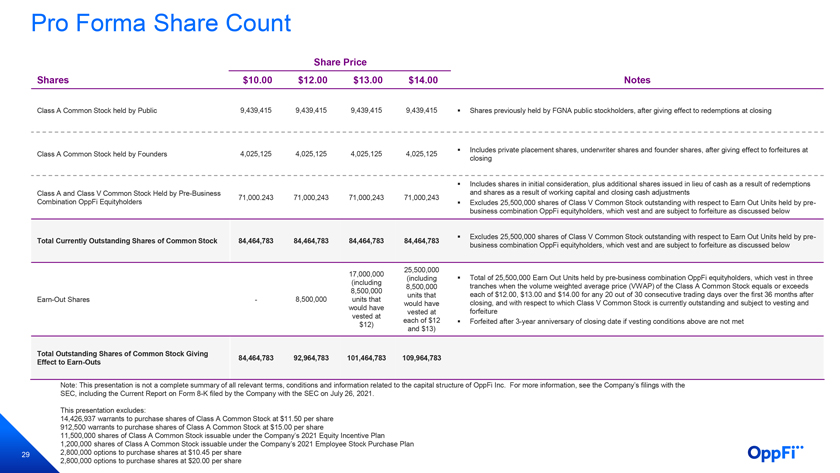Screen dimensions: 840x473
Task: Select Earn-Out value 8,500,000 under $12.00
Action: (x=311, y=299)
